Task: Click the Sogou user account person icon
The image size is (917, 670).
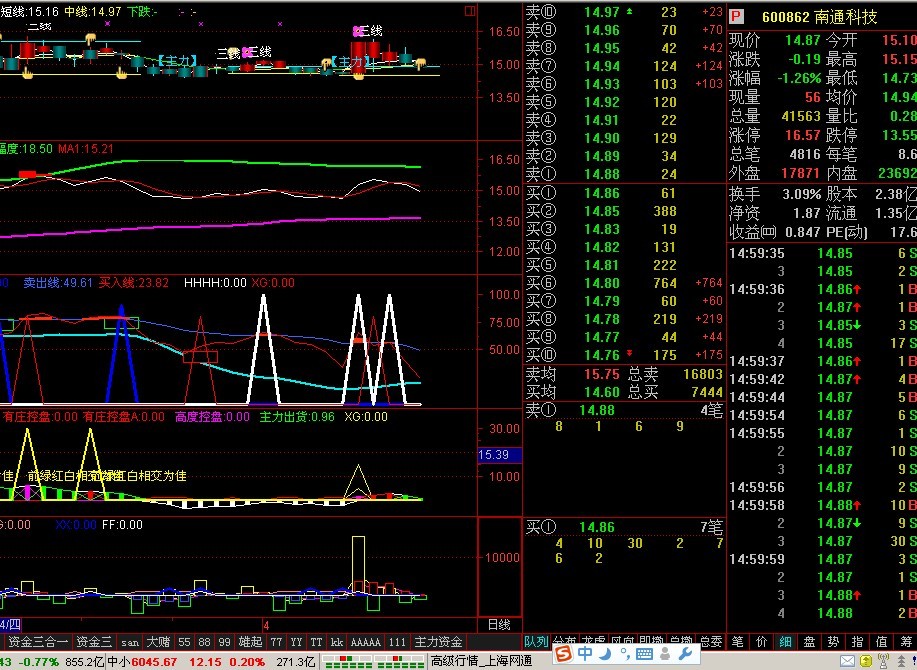Action: coord(664,653)
